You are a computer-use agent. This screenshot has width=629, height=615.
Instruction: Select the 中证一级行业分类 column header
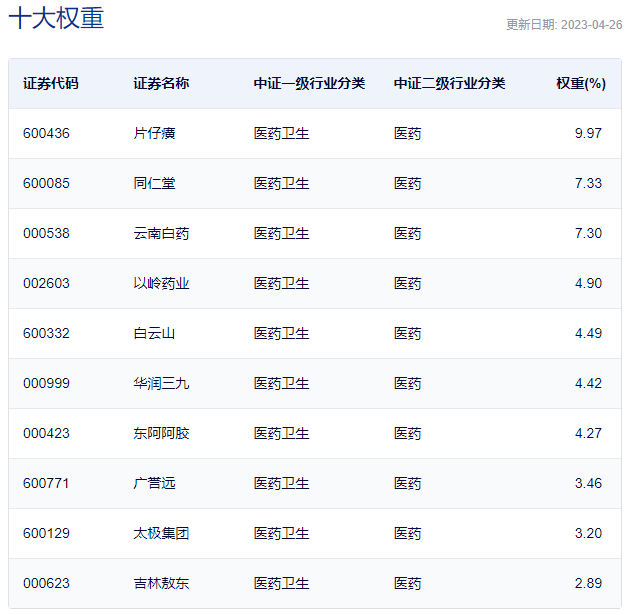[x=309, y=83]
